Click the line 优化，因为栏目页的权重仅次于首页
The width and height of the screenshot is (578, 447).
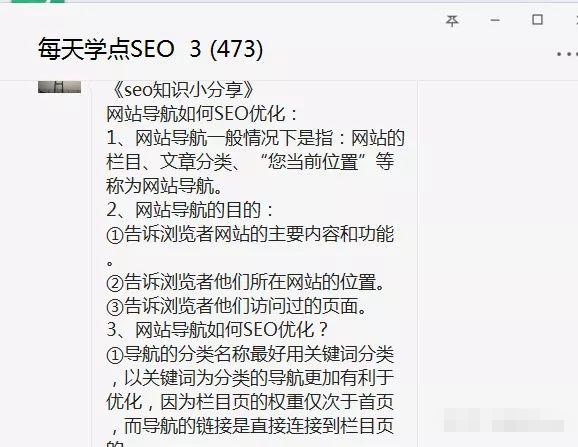[x=250, y=402]
